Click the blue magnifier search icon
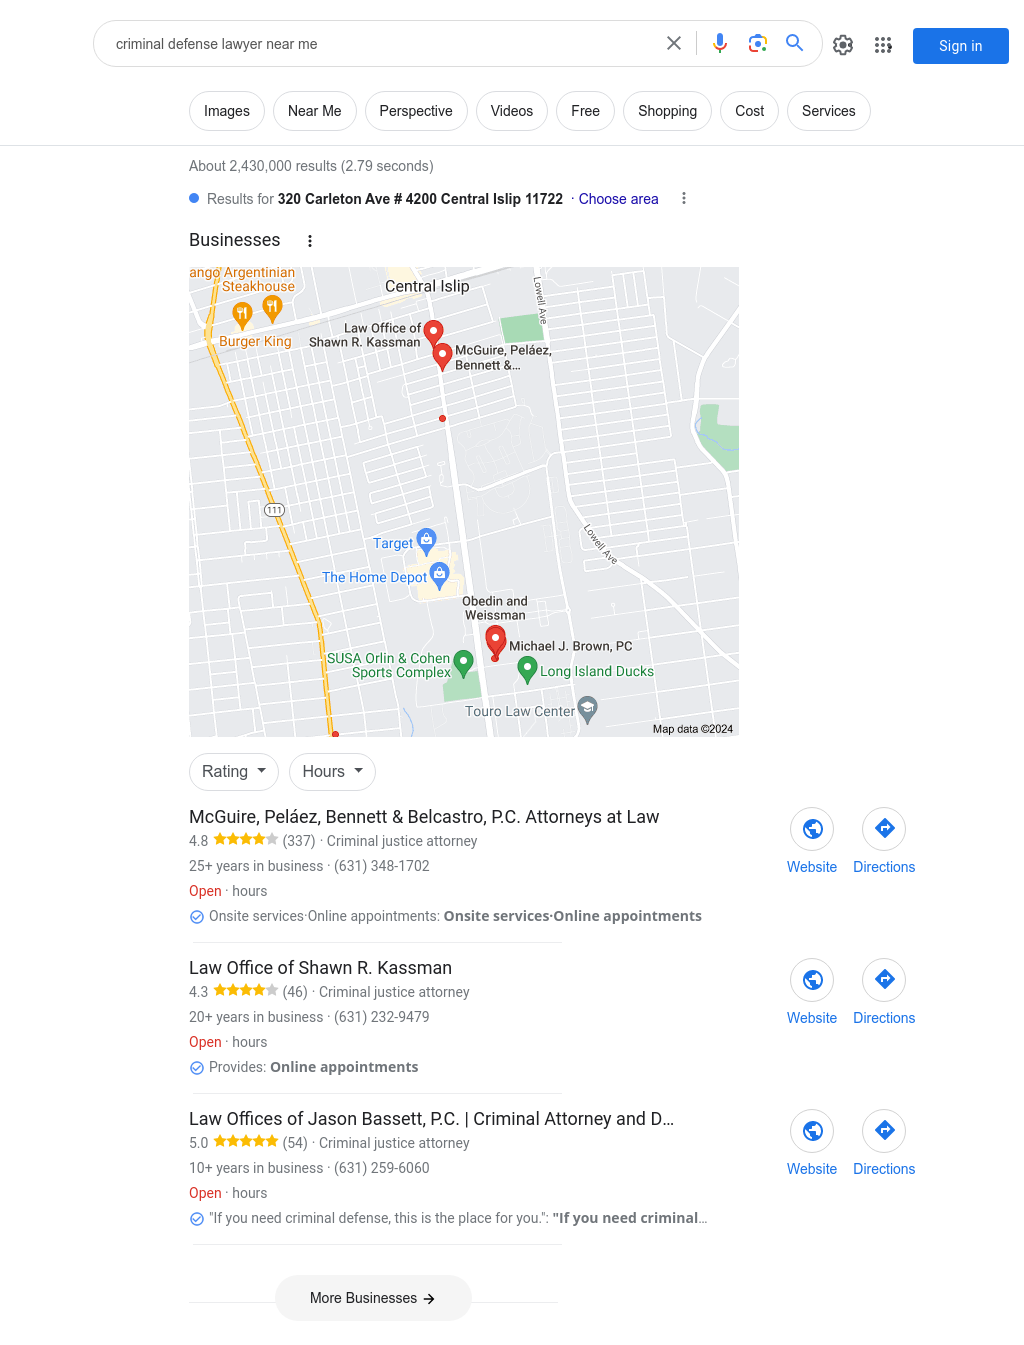This screenshot has width=1024, height=1345. pyautogui.click(x=795, y=43)
